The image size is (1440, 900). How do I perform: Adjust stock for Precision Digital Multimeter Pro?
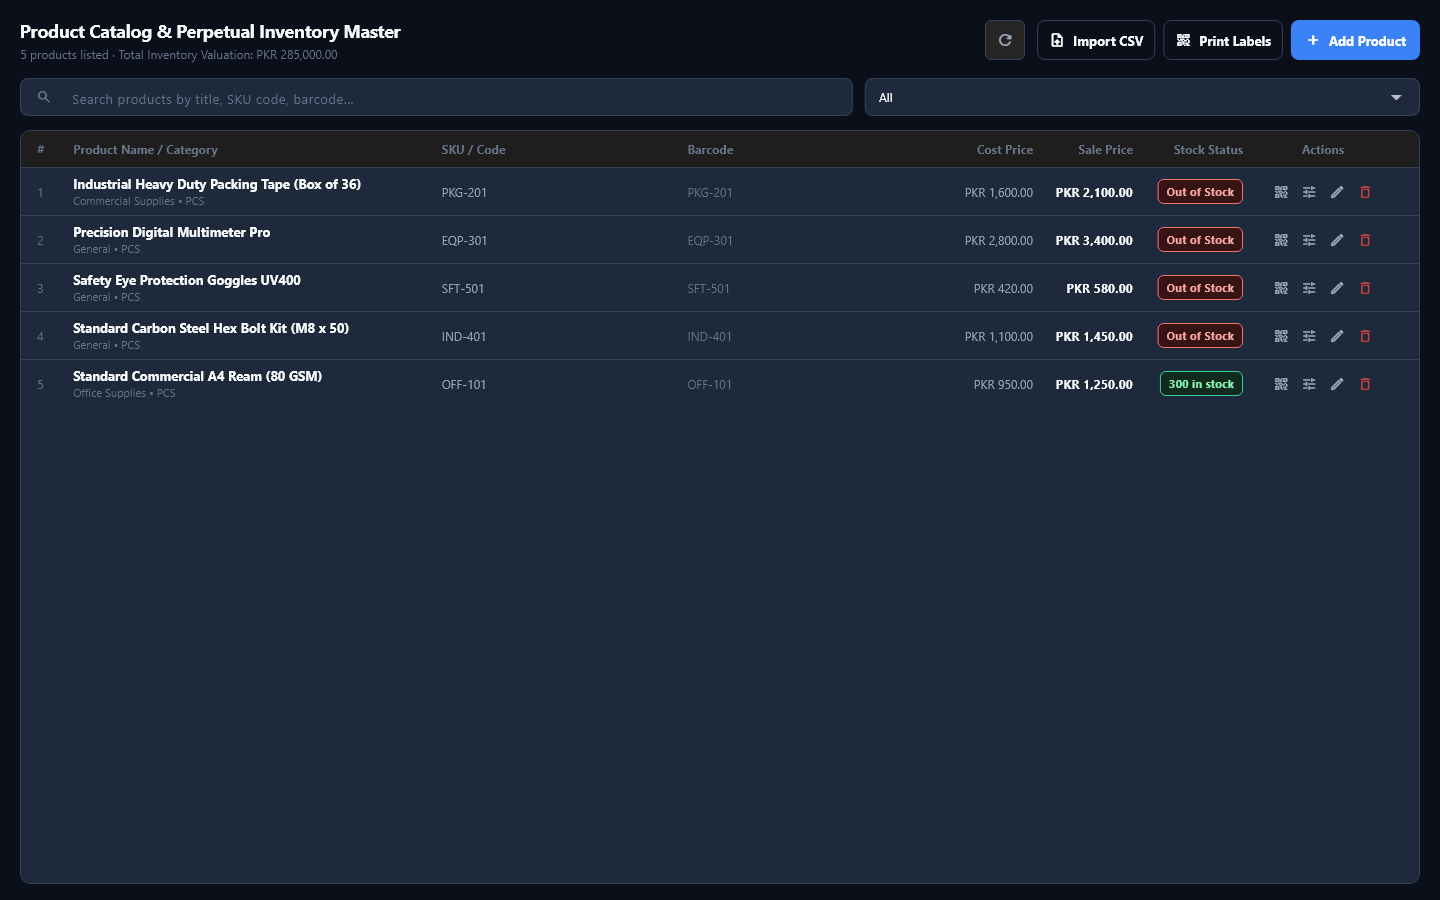click(1309, 240)
